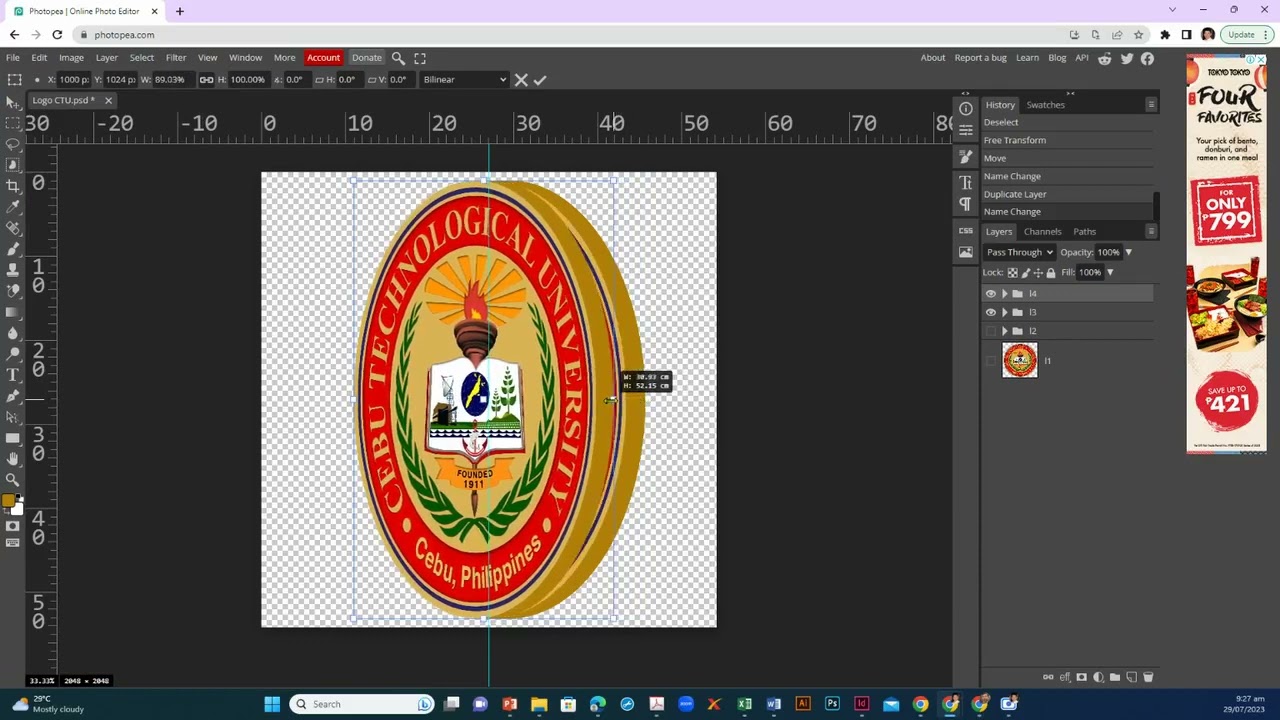Open the Paragraph panel icon
This screenshot has height=720, width=1280.
pos(965,204)
